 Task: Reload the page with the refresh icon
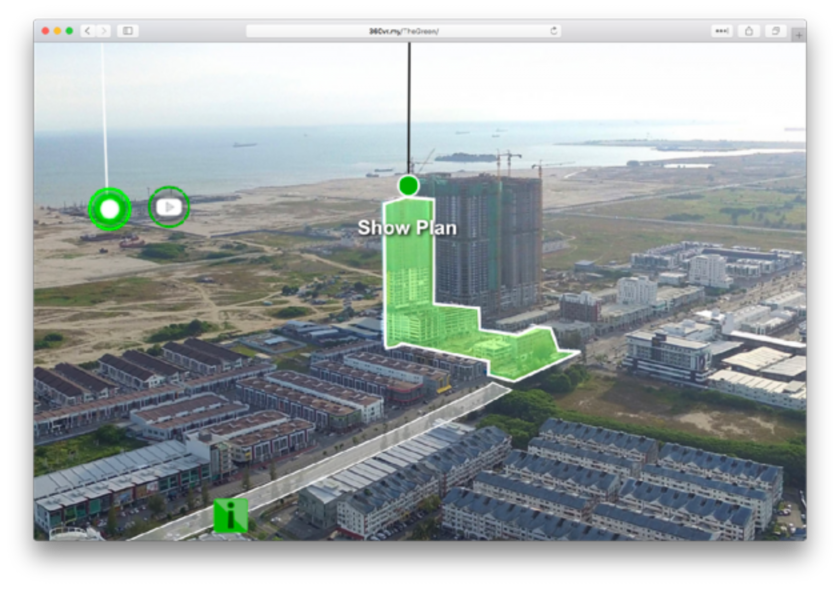[553, 31]
